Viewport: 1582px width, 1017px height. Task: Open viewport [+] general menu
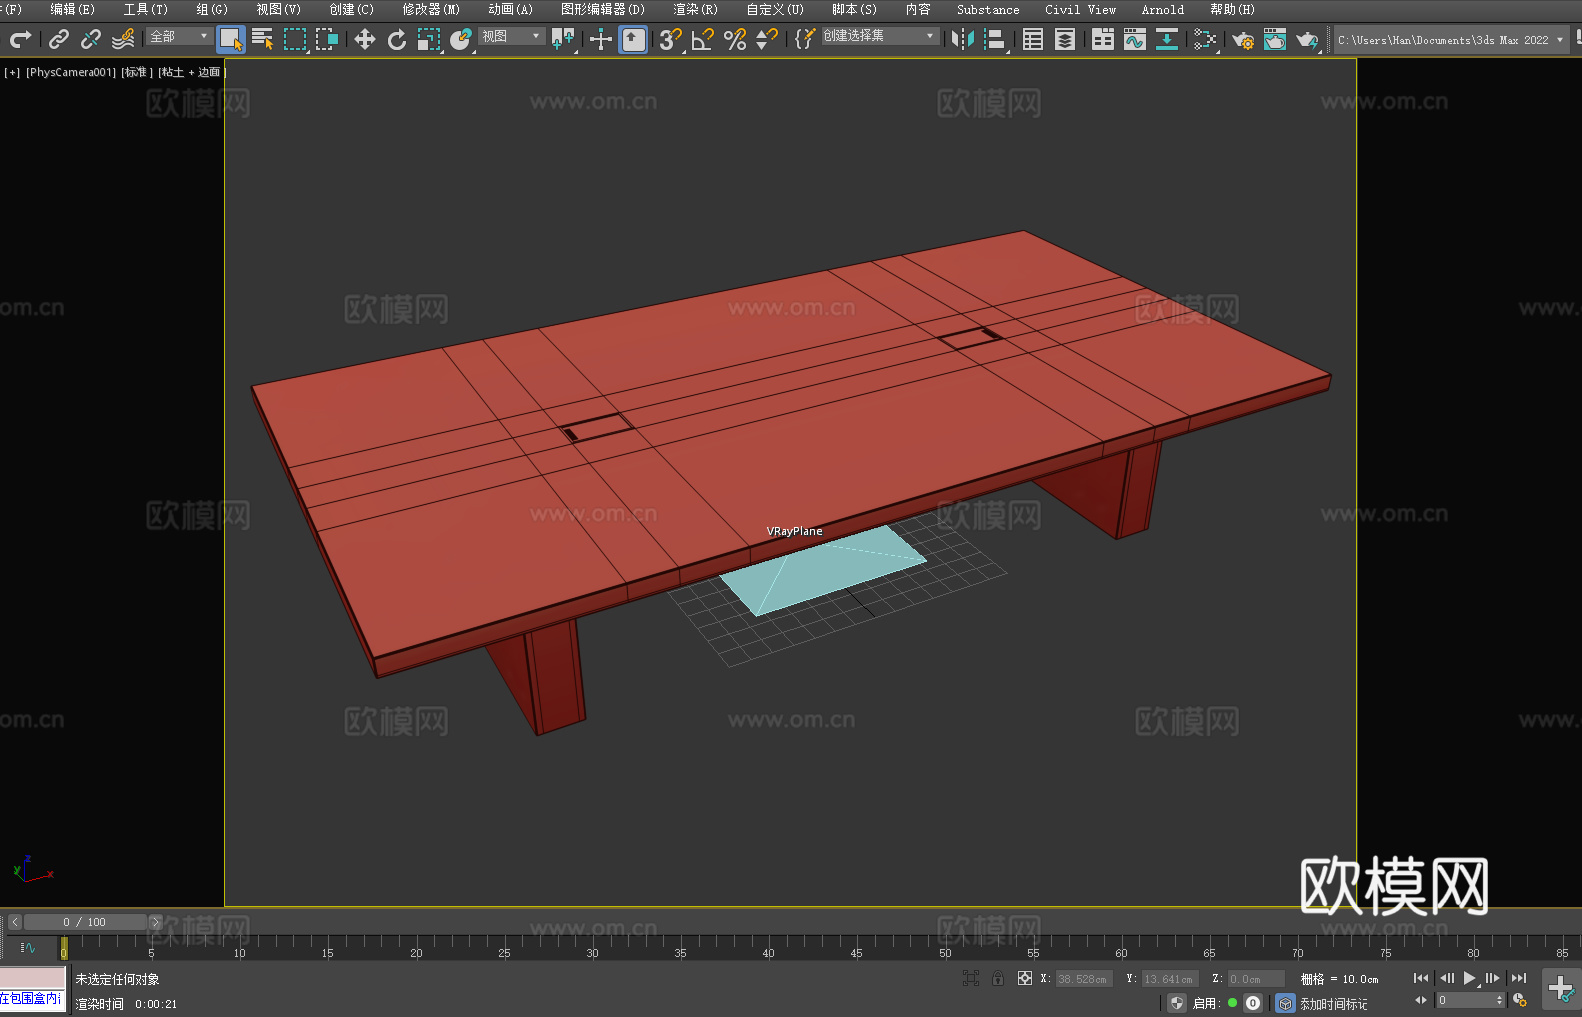point(12,72)
